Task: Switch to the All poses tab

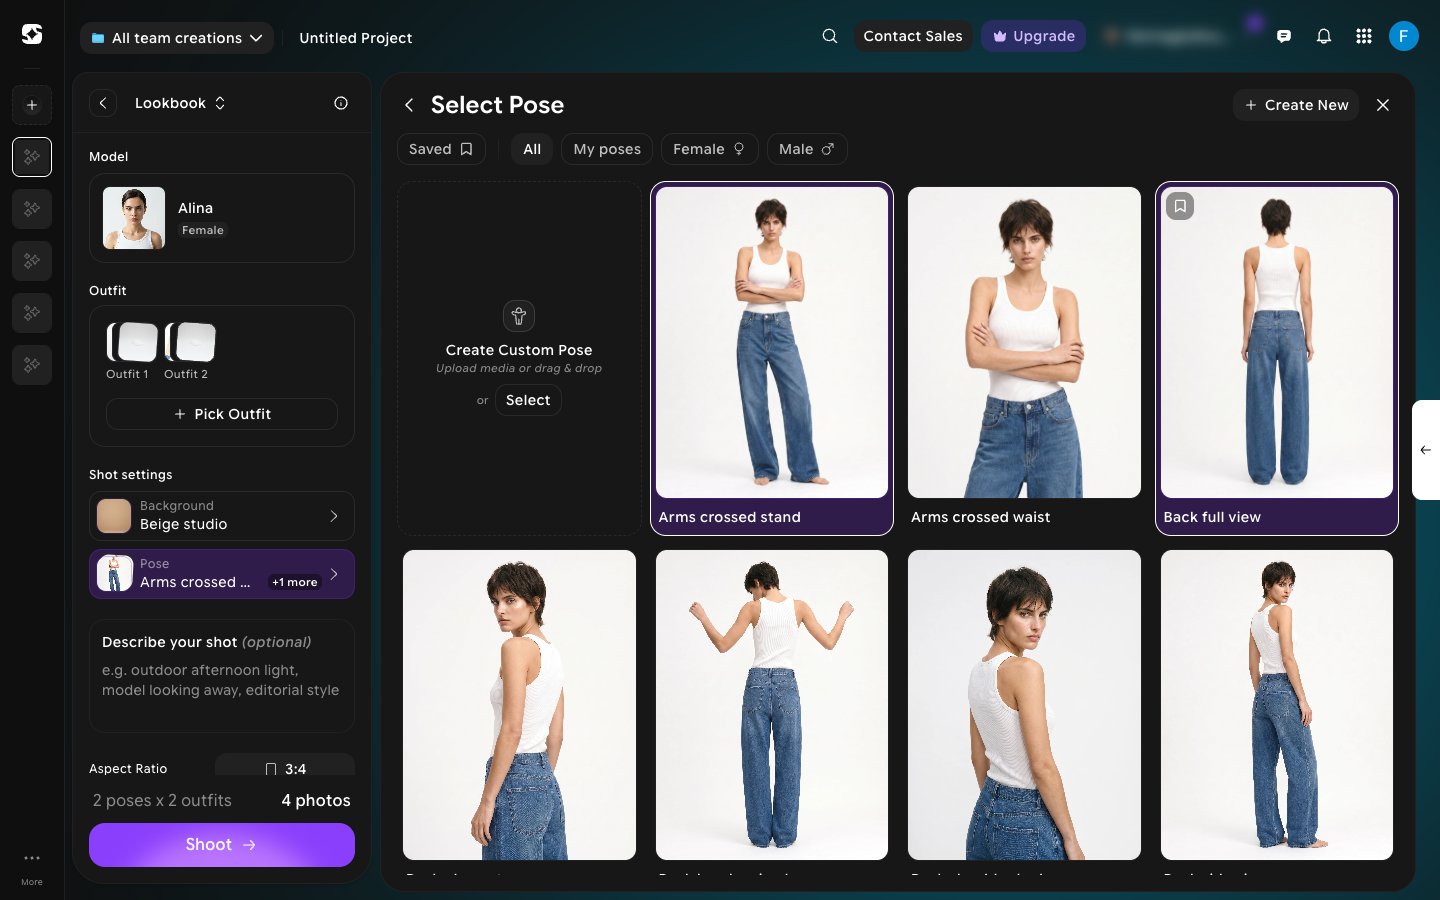Action: [532, 149]
